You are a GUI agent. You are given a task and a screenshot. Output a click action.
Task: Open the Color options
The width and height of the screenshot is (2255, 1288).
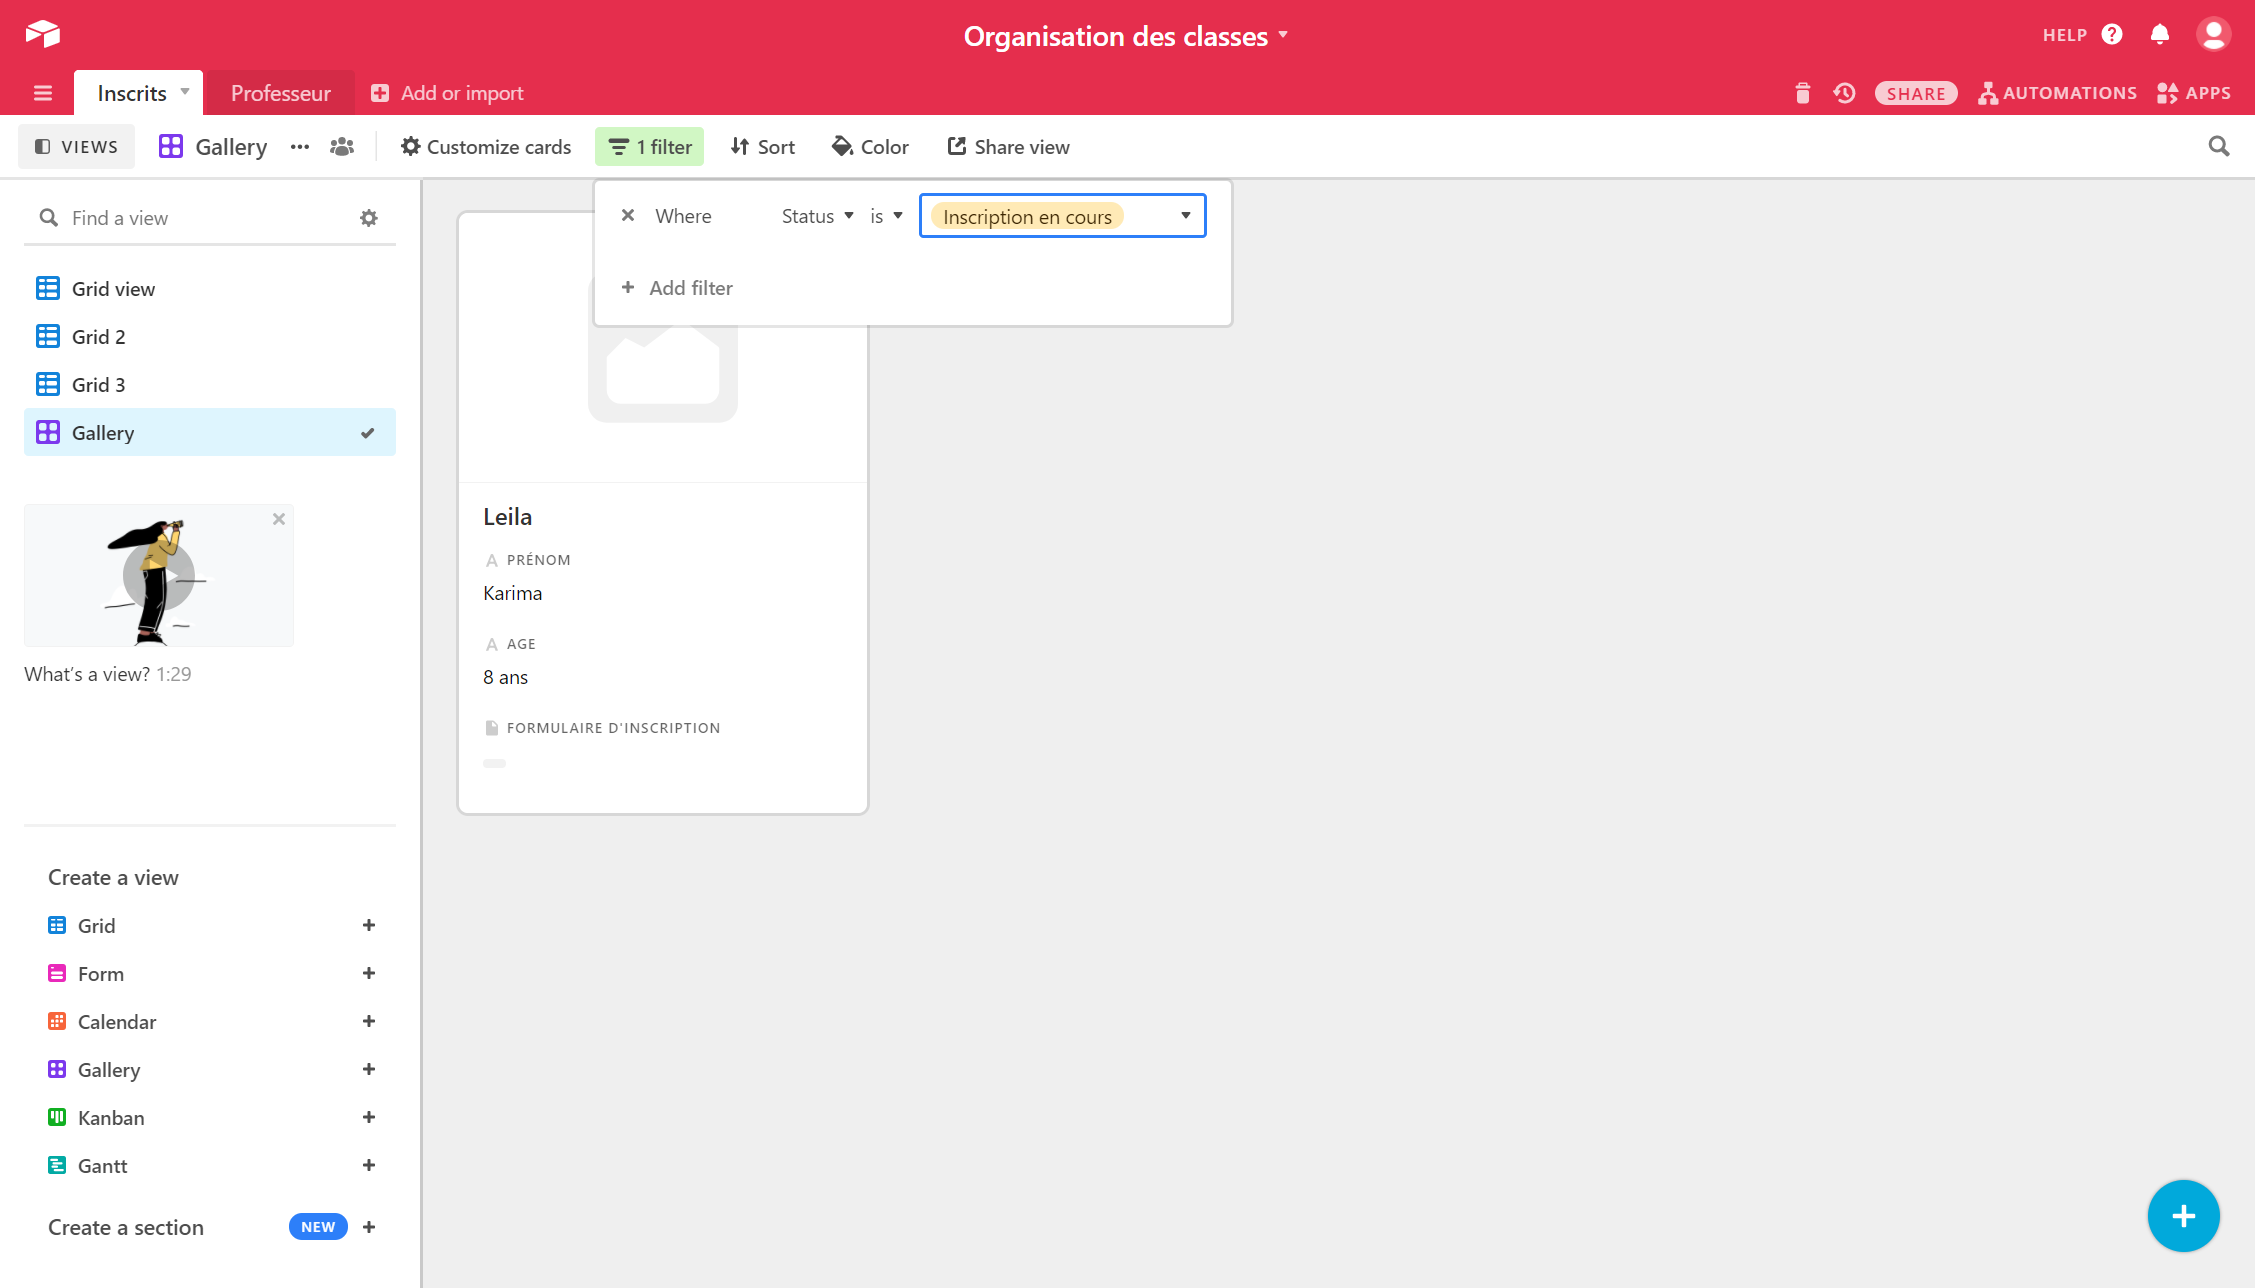[x=870, y=147]
